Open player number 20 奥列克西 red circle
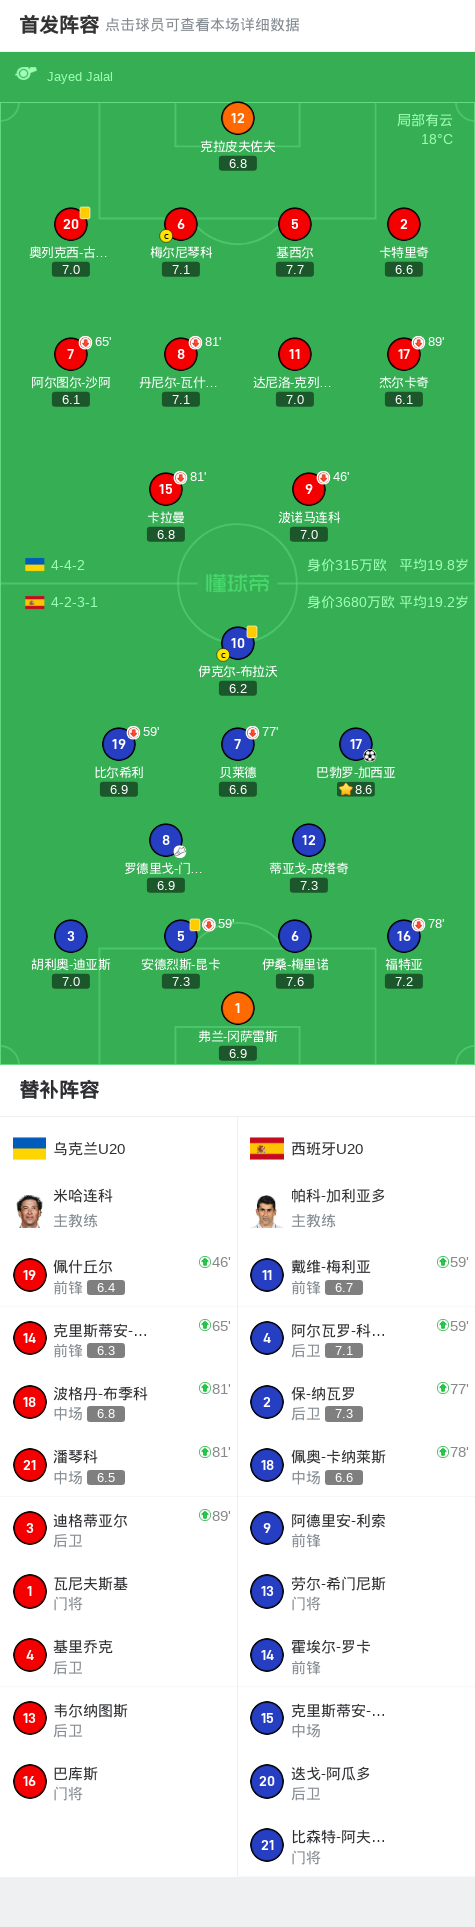The height and width of the screenshot is (1927, 475). tap(70, 224)
